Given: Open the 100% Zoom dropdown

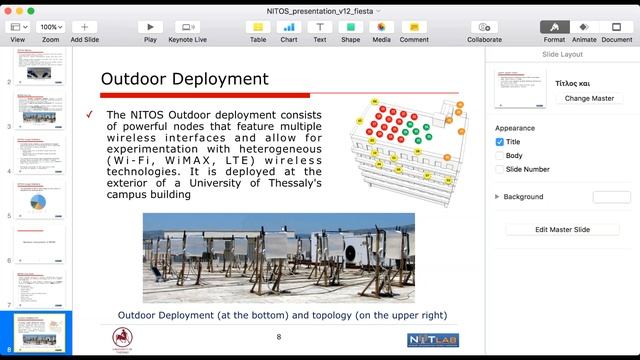Looking at the screenshot, I should pos(51,27).
